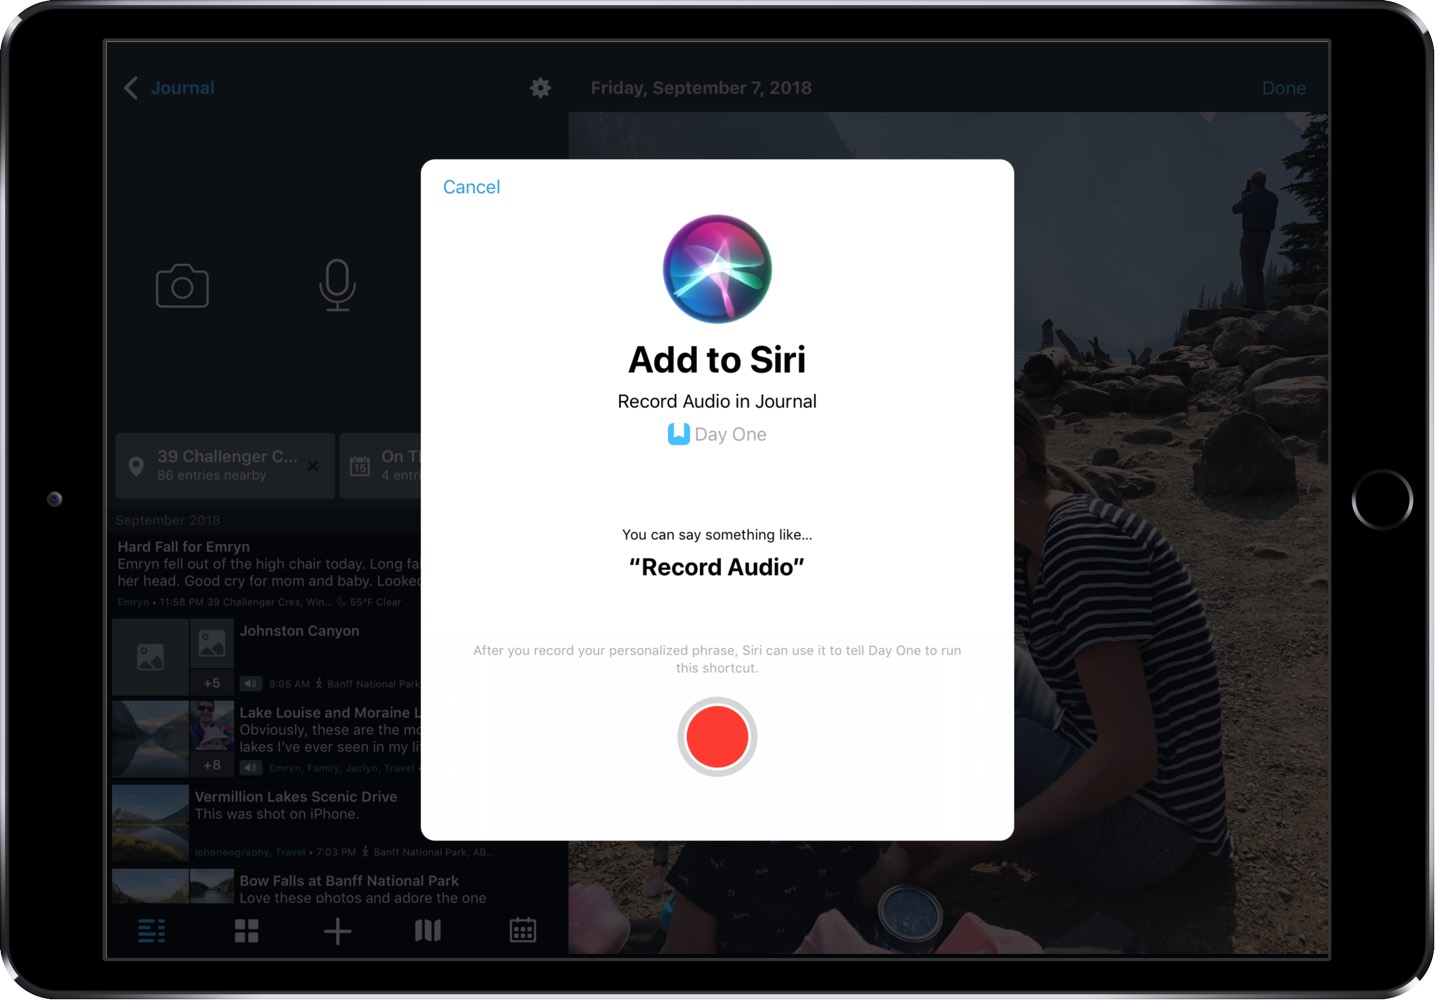1435x1000 pixels.
Task: Cancel the Add to Siri dialog
Action: pyautogui.click(x=471, y=187)
